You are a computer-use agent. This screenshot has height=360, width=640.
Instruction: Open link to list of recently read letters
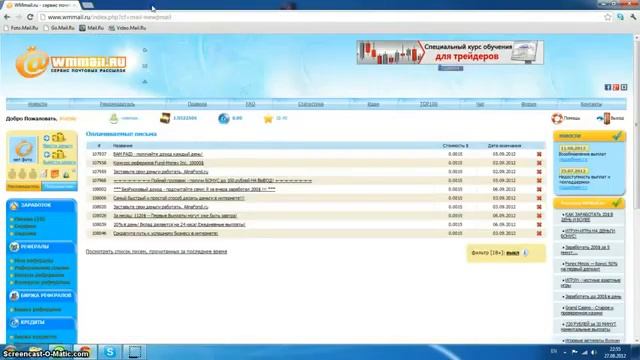coord(156,251)
